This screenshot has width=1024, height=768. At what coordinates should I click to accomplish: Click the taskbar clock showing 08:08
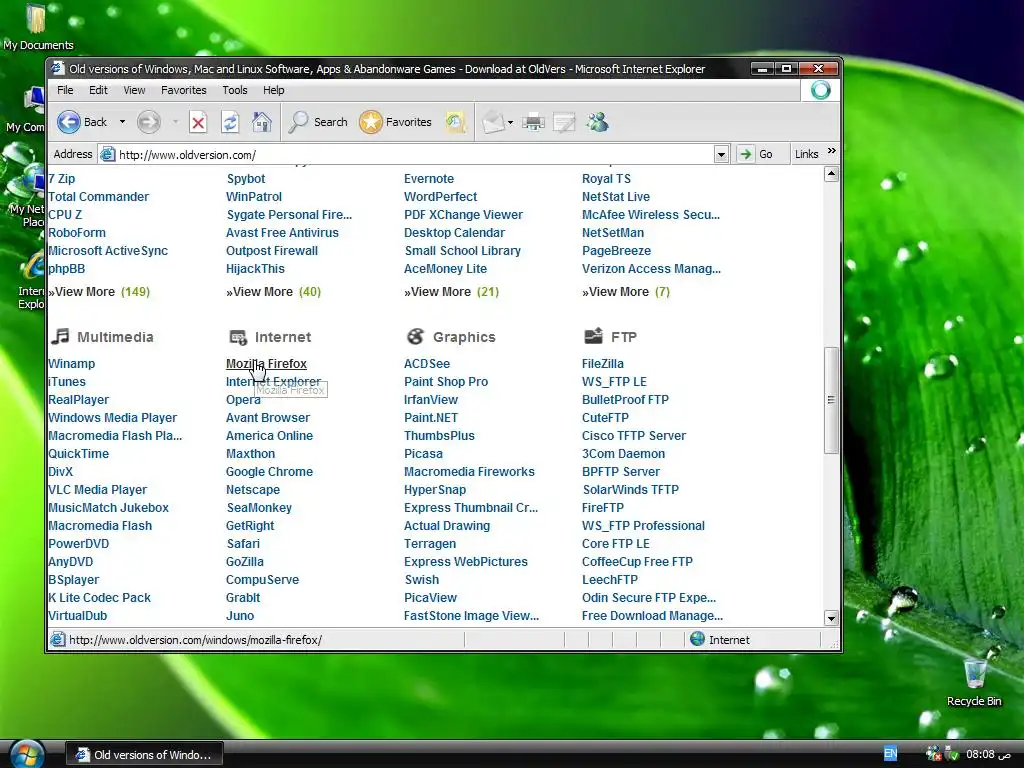tap(988, 754)
